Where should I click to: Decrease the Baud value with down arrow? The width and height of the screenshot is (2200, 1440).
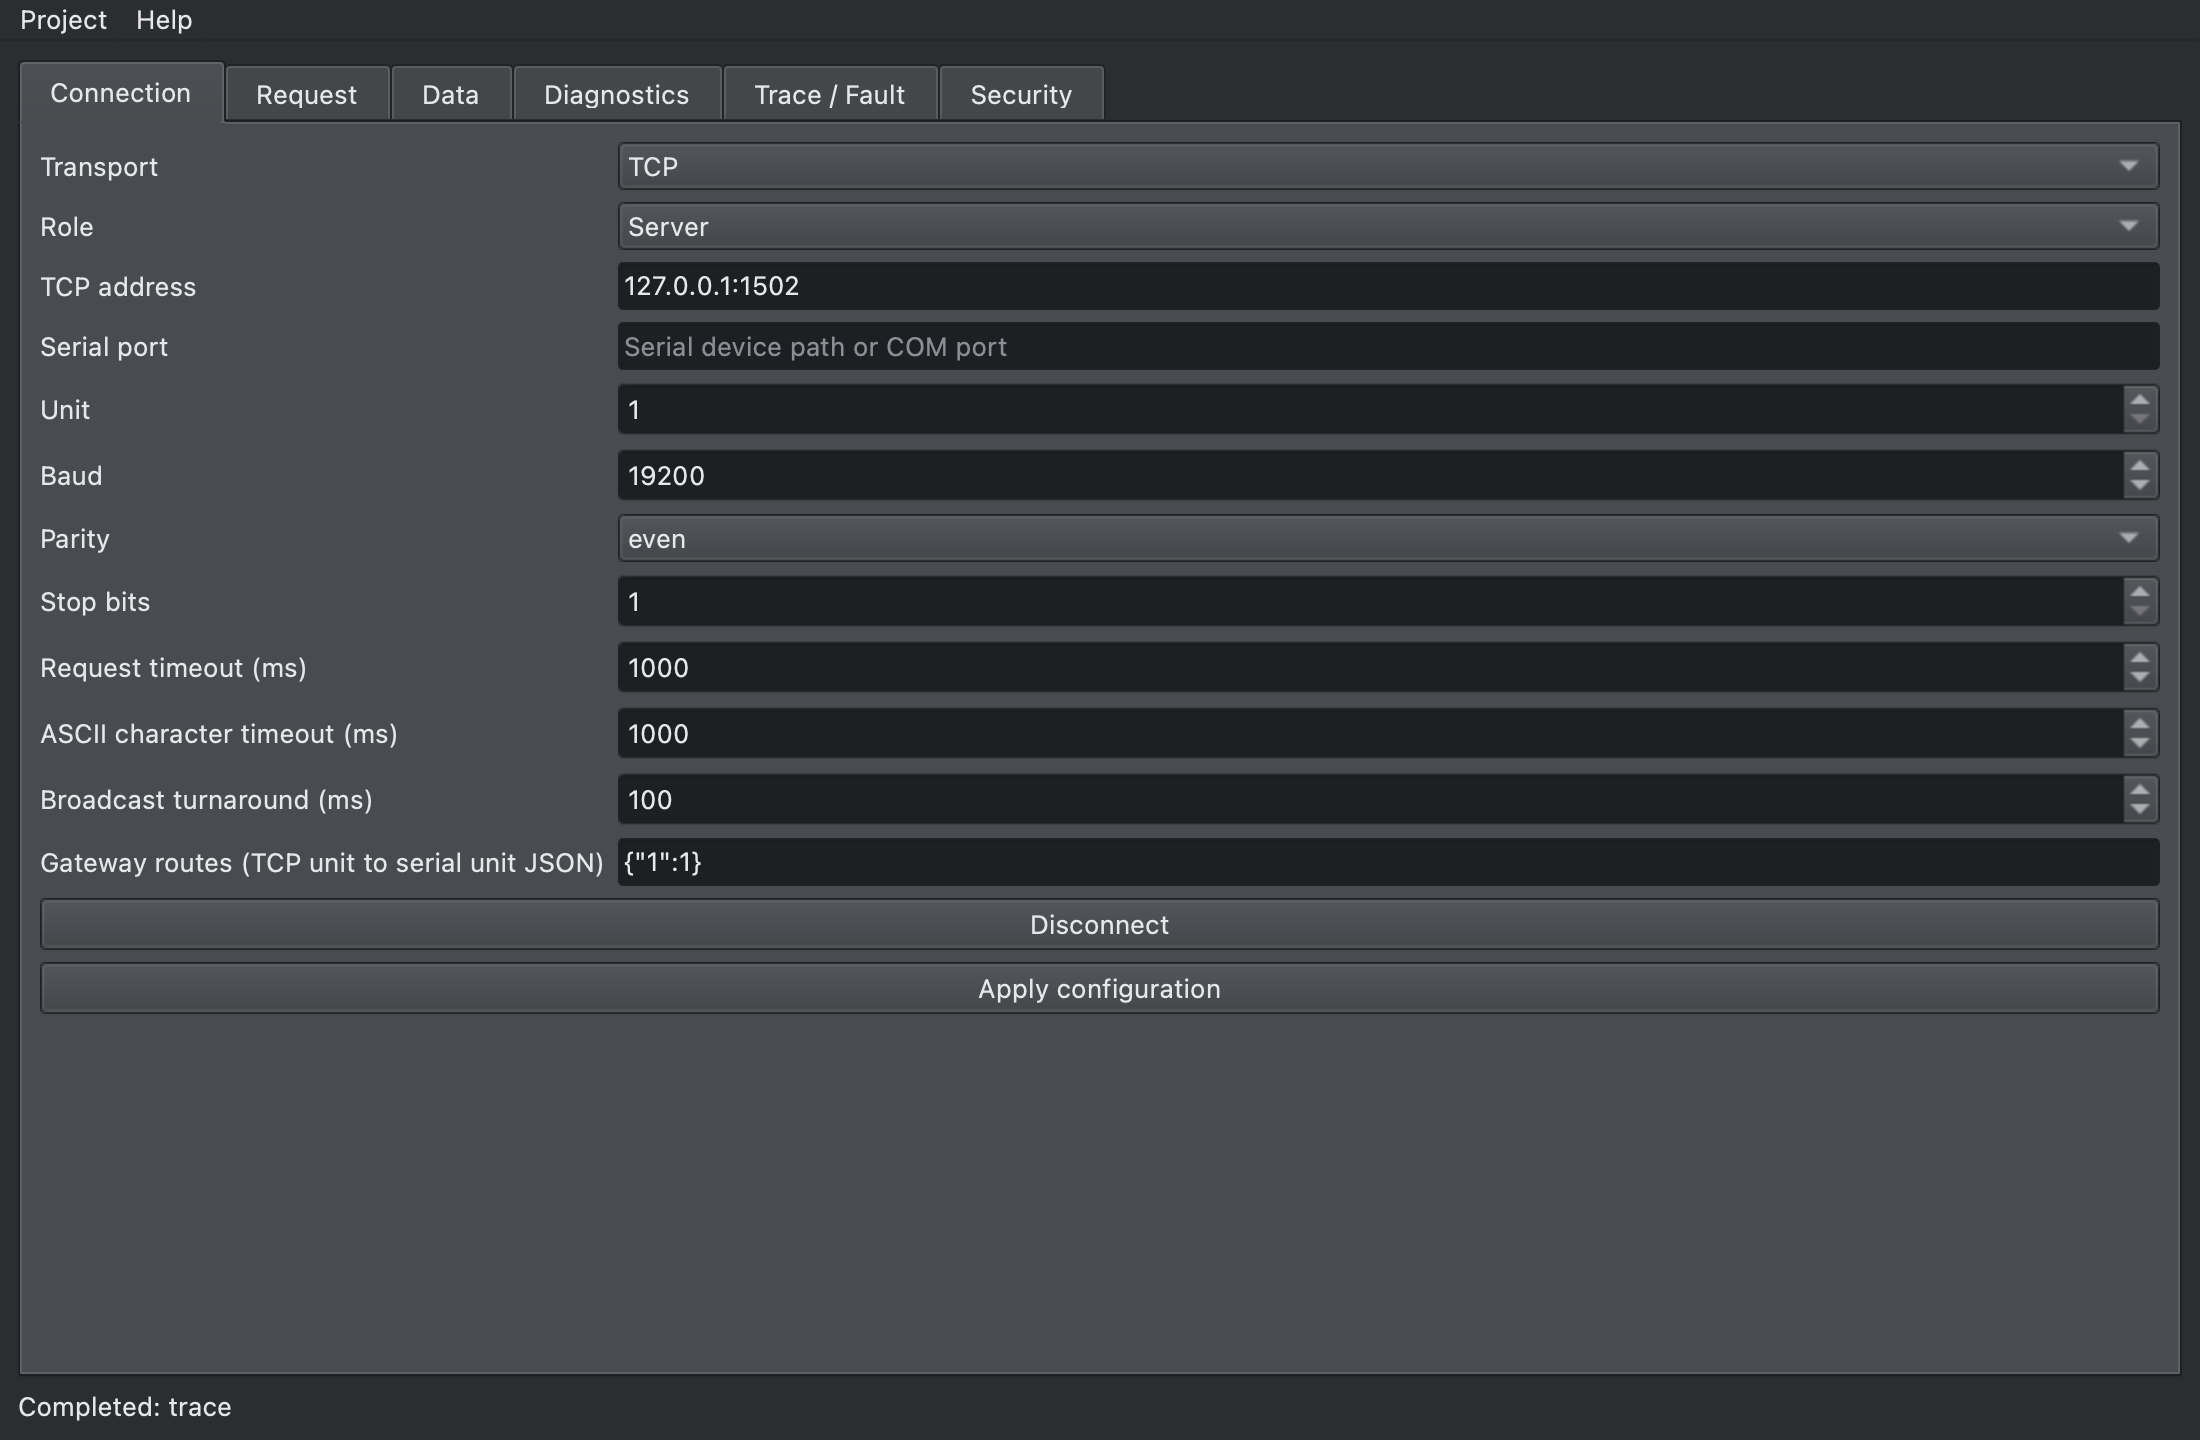[x=2140, y=486]
